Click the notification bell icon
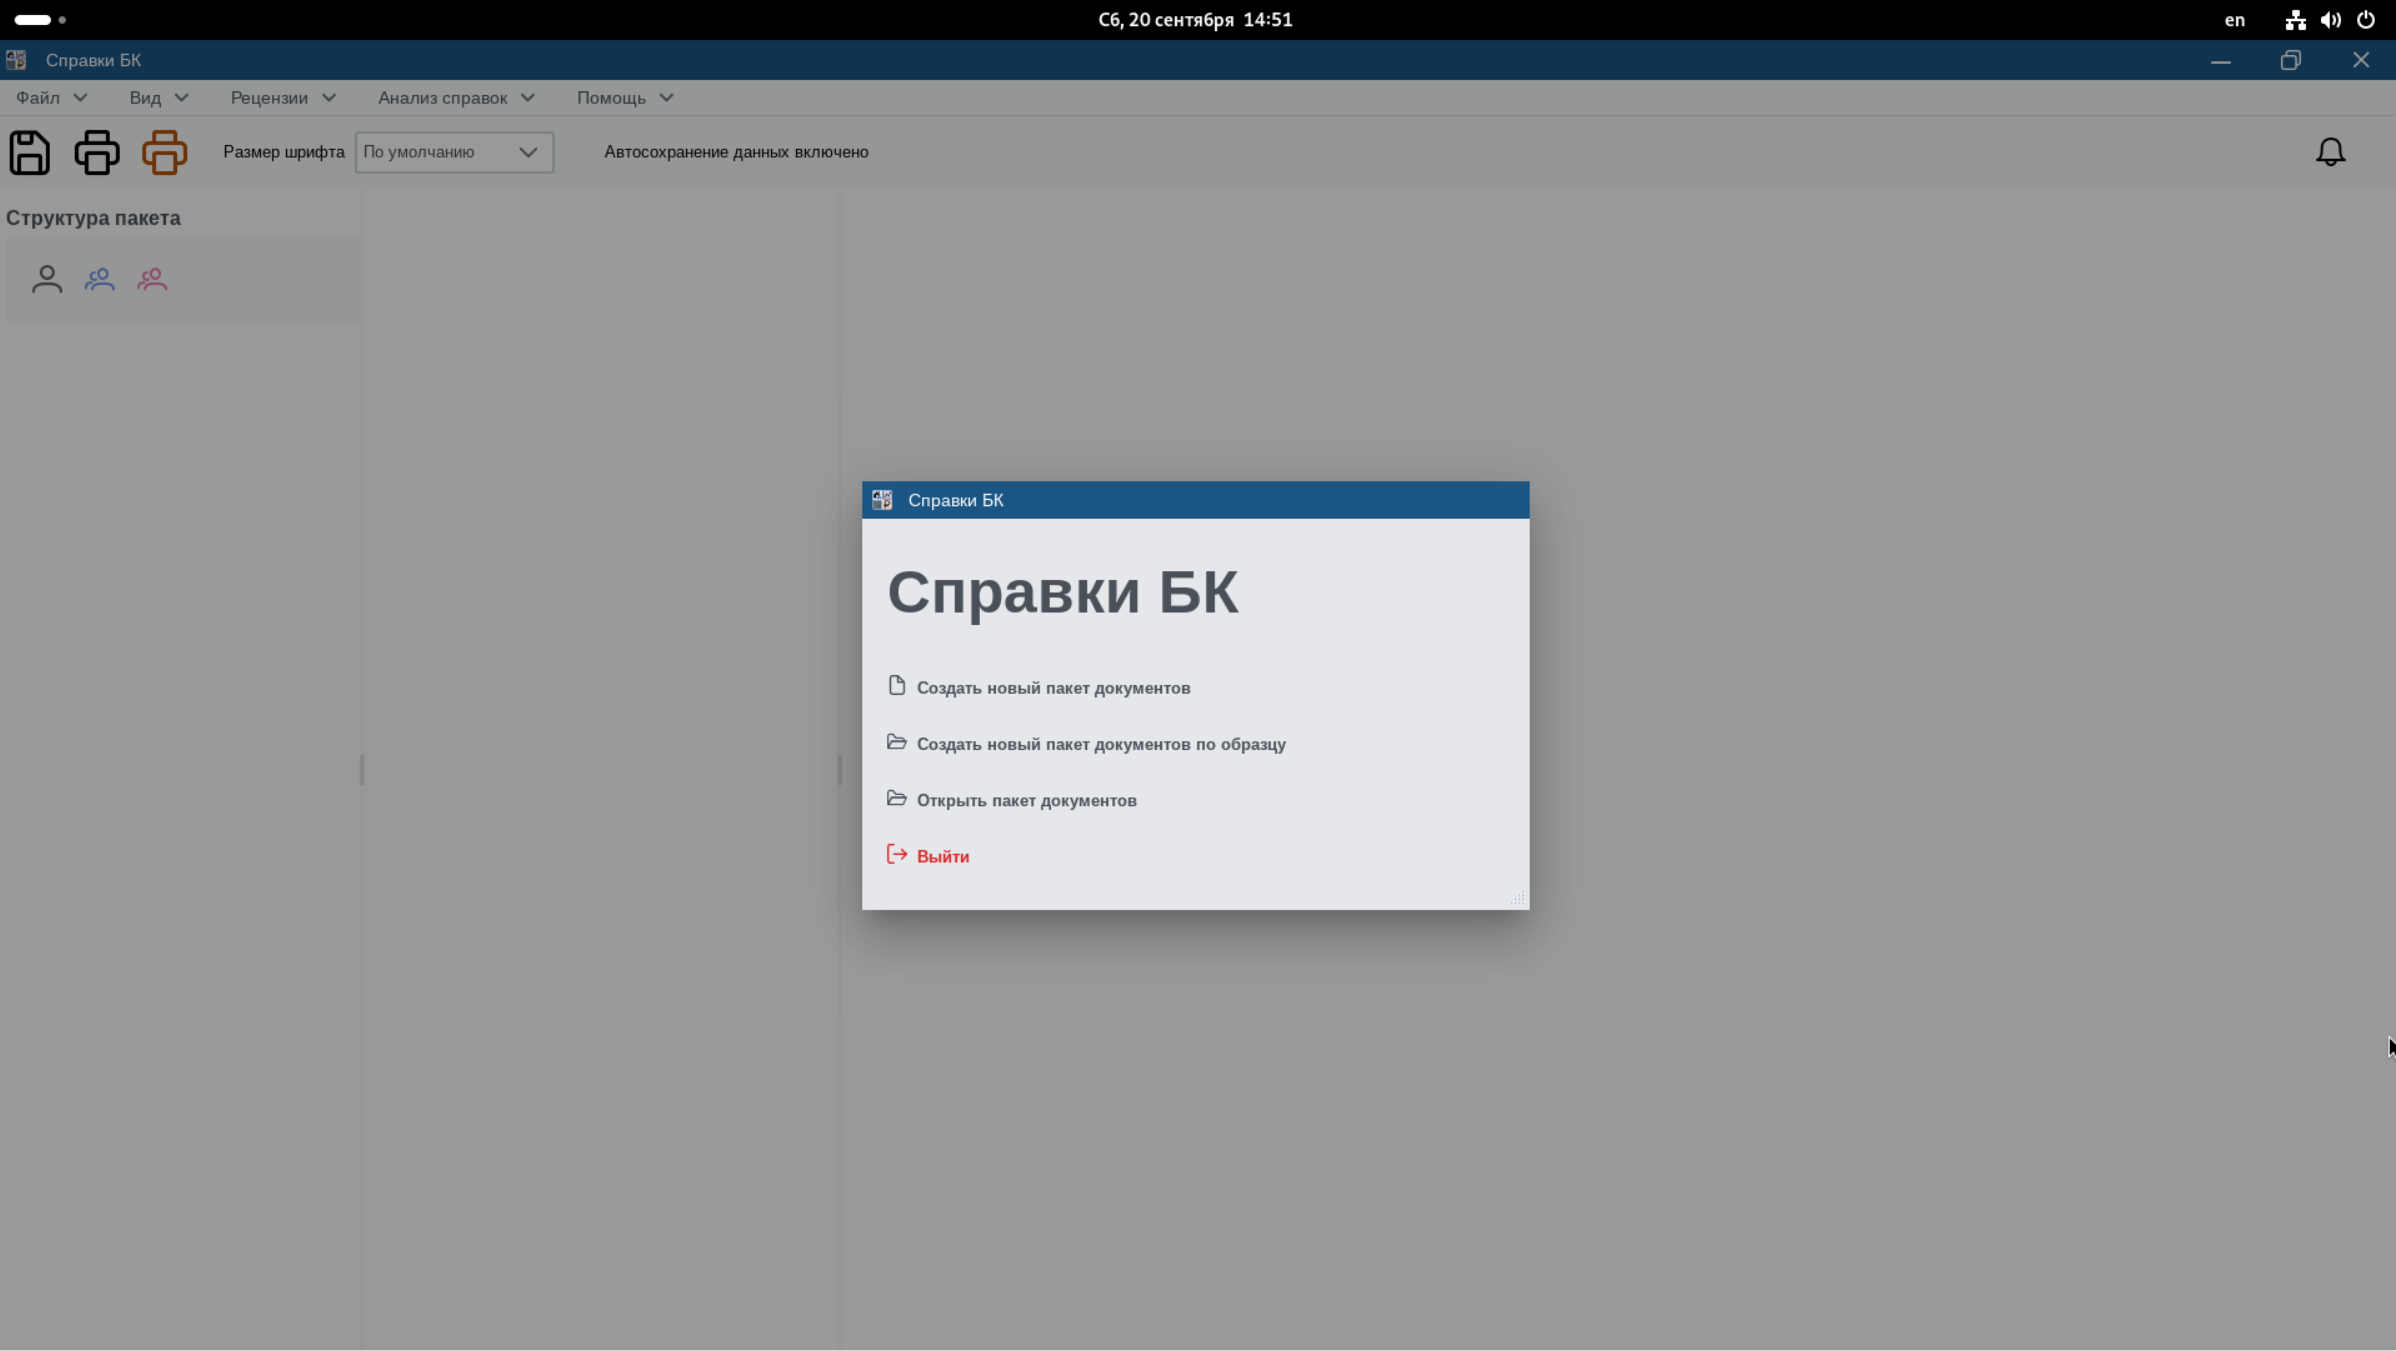 (2330, 152)
